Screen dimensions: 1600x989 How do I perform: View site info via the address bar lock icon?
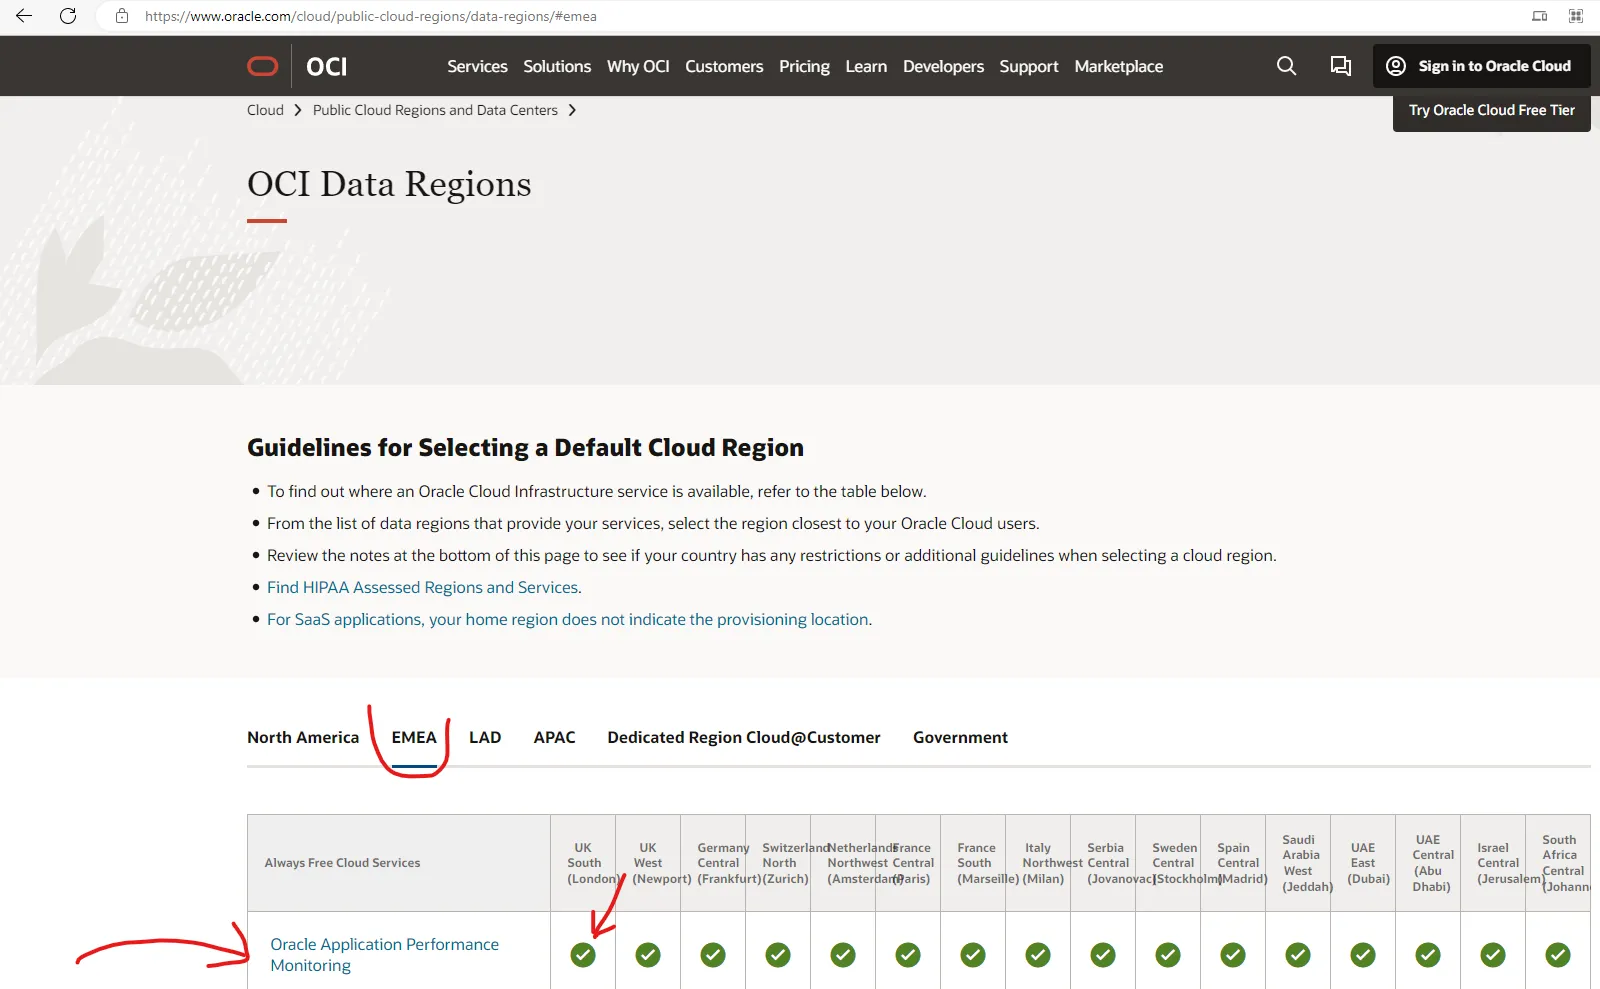pos(122,16)
